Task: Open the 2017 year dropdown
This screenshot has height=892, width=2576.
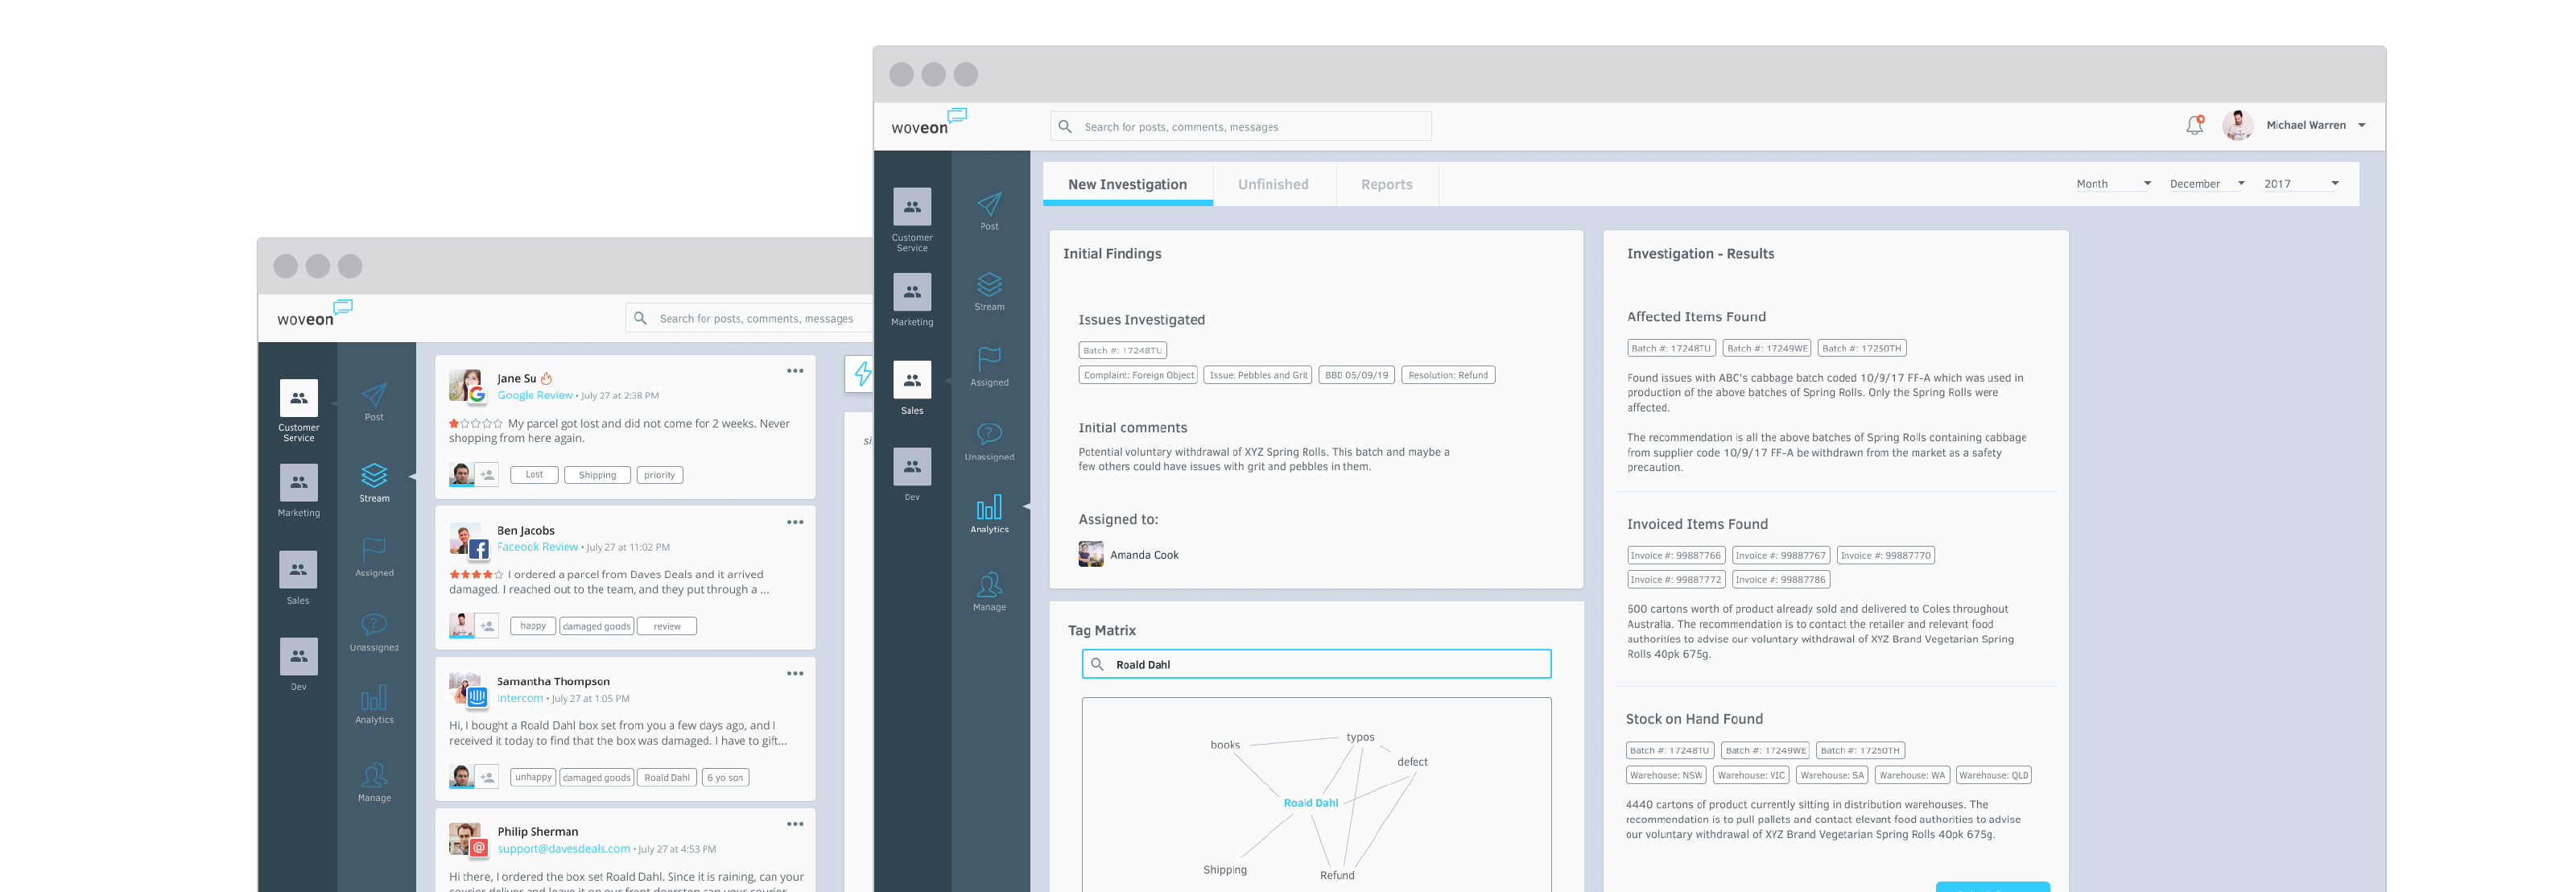Action: (2301, 184)
